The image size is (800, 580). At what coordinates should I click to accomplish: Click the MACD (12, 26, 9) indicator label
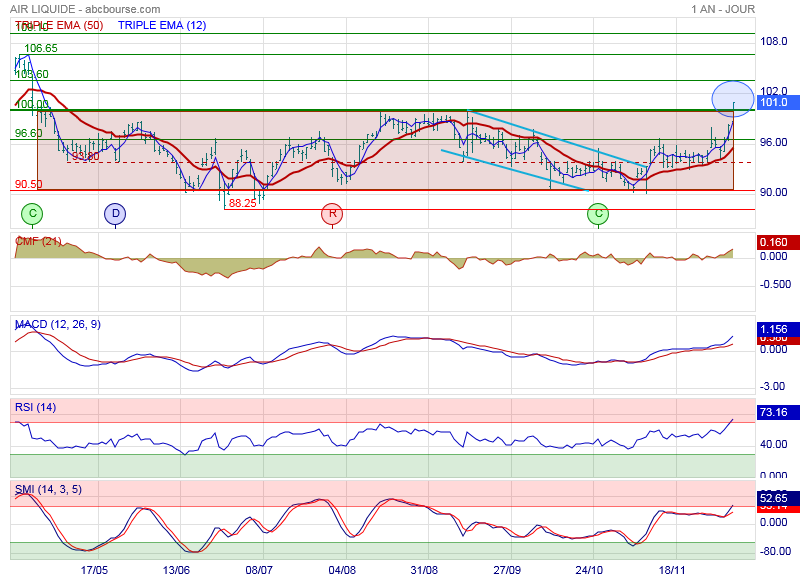pyautogui.click(x=57, y=325)
